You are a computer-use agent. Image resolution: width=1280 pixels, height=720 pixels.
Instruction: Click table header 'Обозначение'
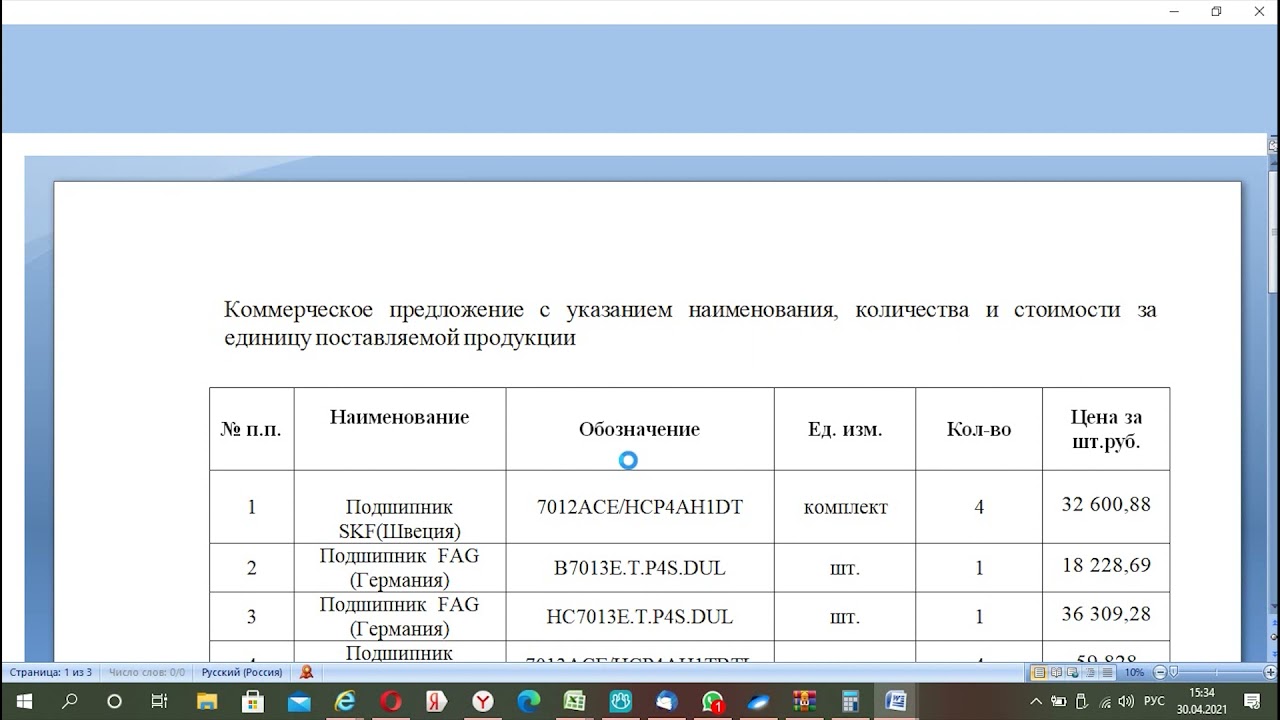(x=639, y=429)
